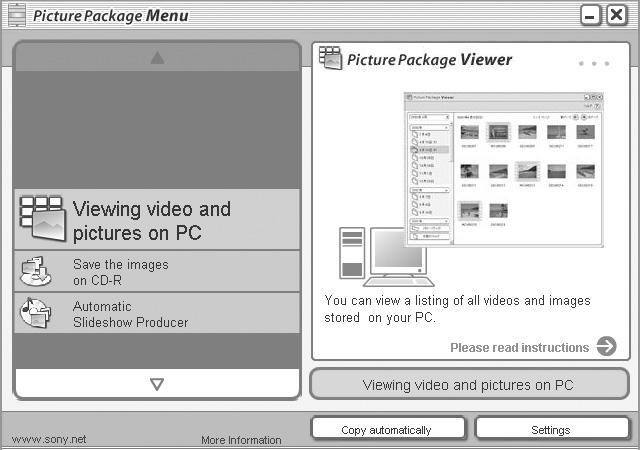The height and width of the screenshot is (450, 640).
Task: Click the Picture Package Viewer title text
Action: (429, 60)
